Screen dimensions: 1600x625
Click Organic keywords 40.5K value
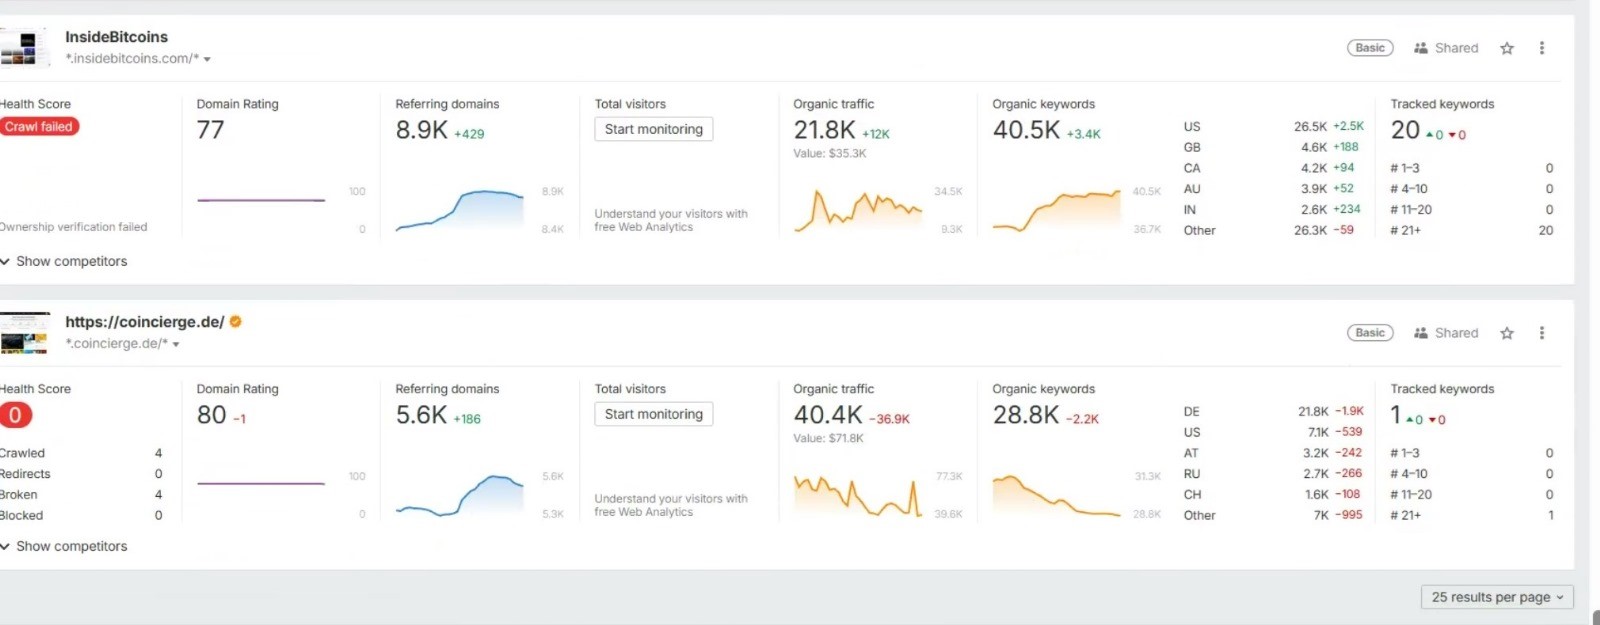coord(1026,130)
